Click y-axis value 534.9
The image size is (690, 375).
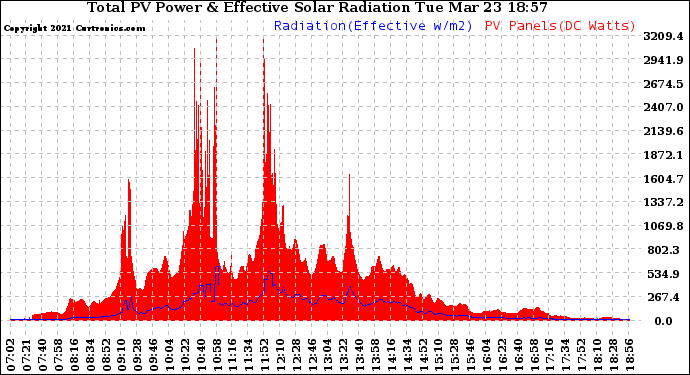[664, 274]
